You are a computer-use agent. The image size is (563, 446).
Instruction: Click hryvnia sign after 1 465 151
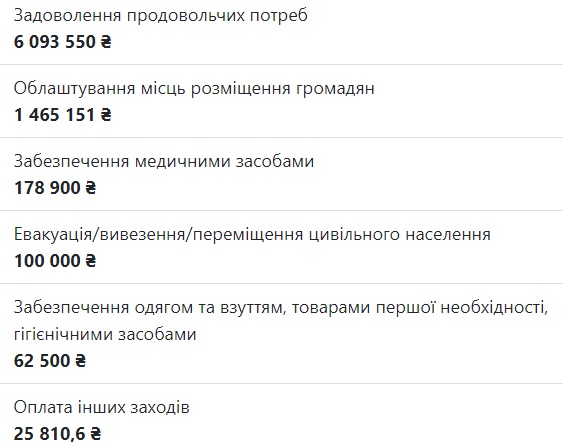coord(106,115)
